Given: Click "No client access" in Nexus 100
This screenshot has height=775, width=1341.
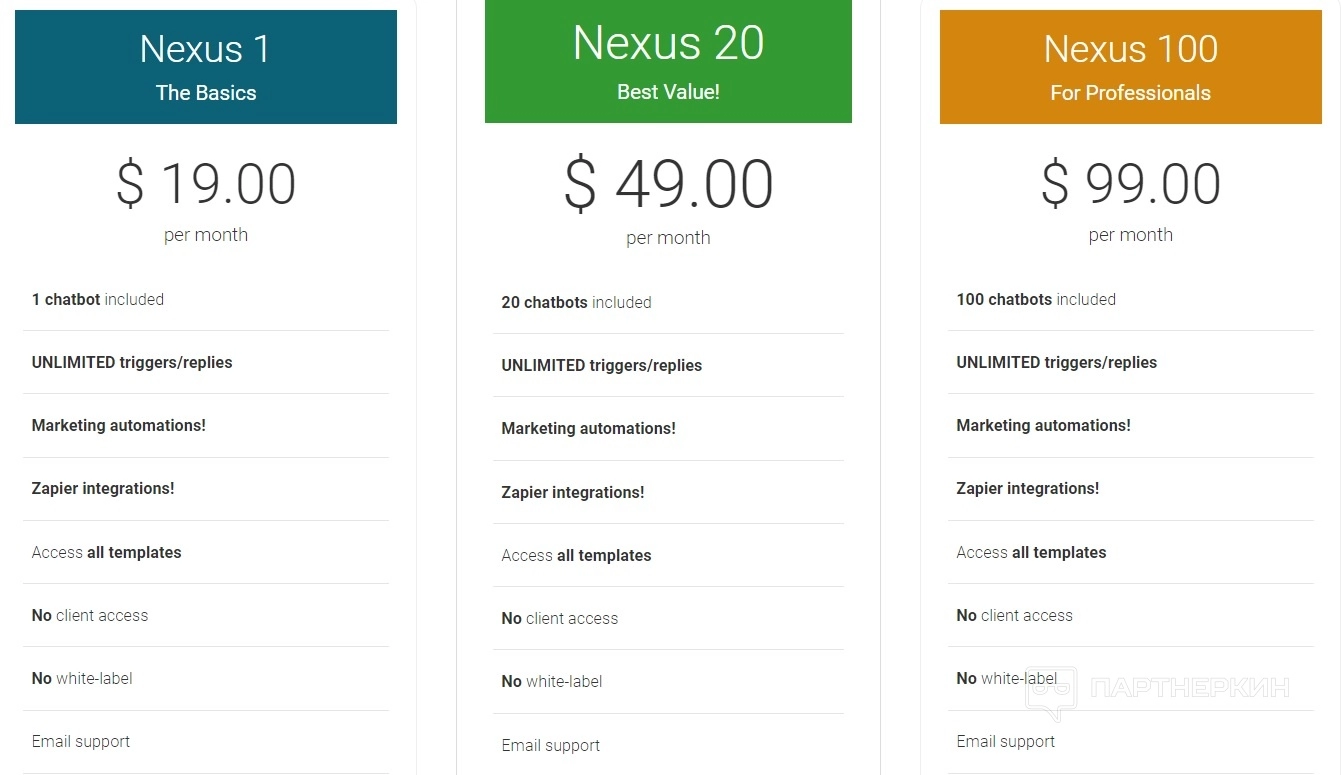Looking at the screenshot, I should (x=1014, y=615).
